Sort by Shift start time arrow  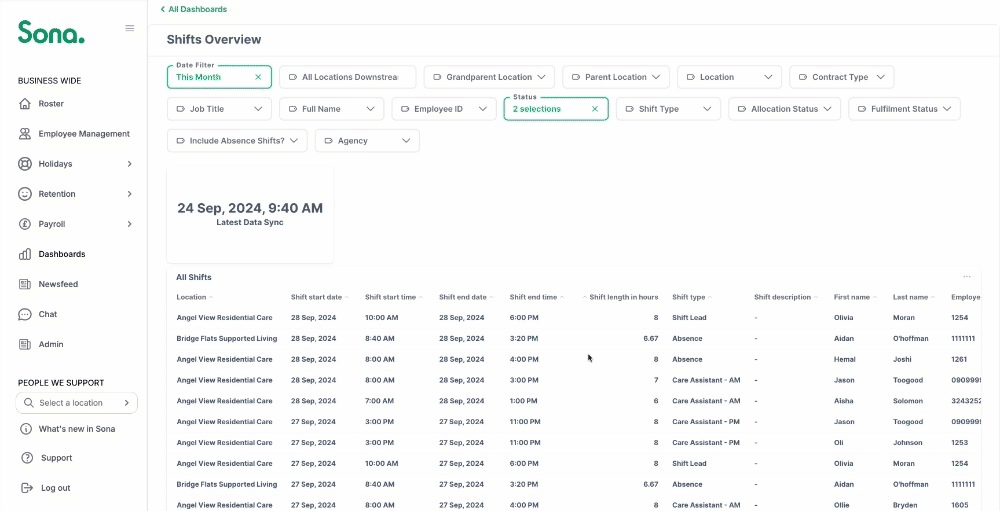click(421, 297)
